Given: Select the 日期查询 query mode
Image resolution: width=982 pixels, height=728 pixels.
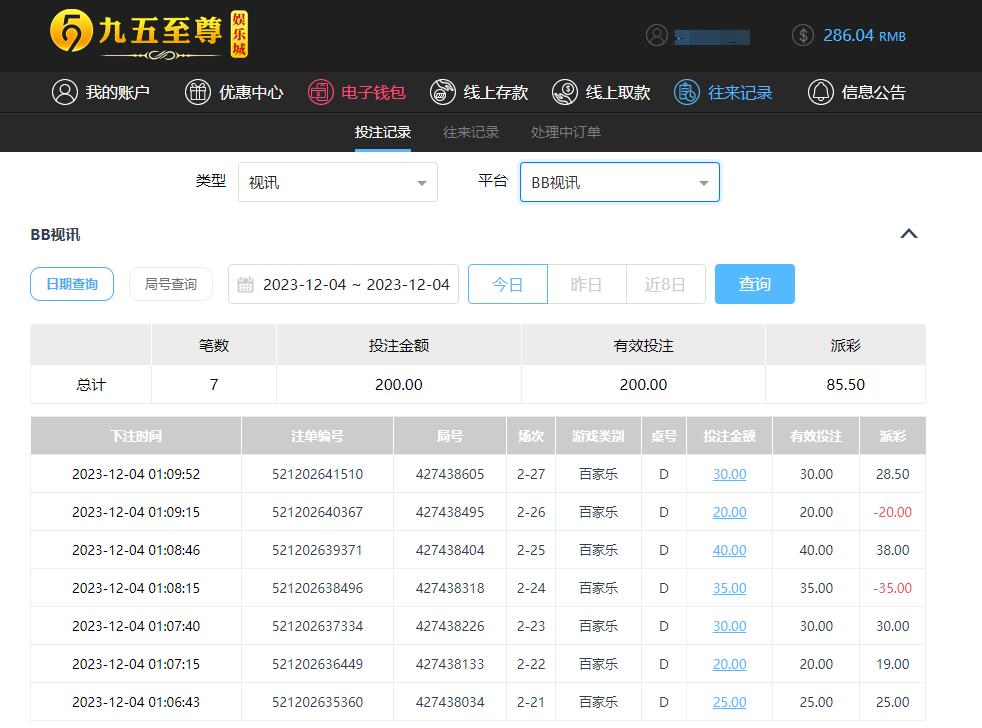Looking at the screenshot, I should pos(72,284).
